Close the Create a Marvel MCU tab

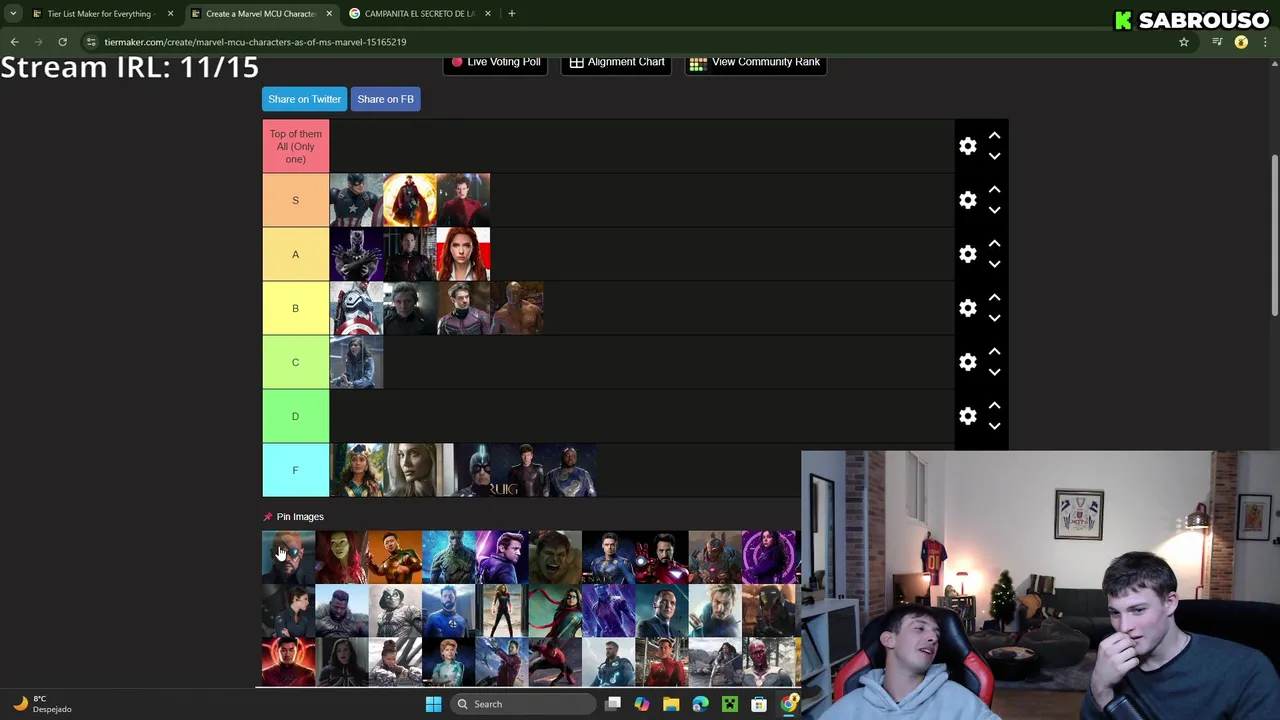point(329,14)
